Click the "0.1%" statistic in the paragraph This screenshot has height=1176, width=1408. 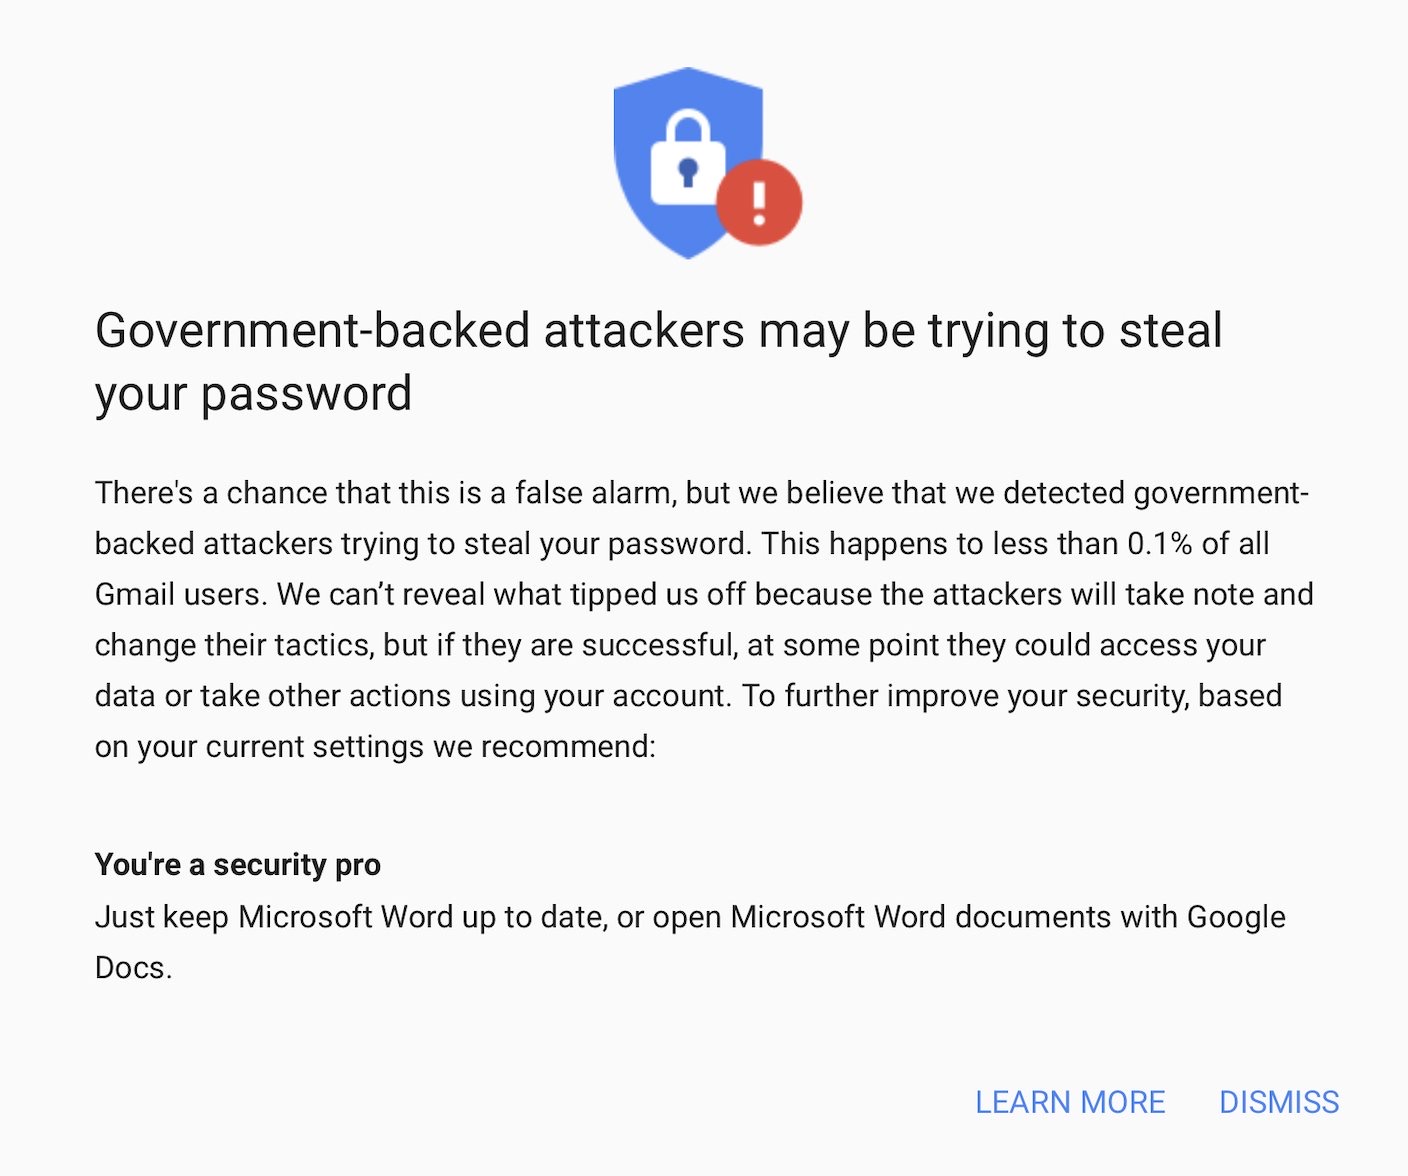(1160, 543)
